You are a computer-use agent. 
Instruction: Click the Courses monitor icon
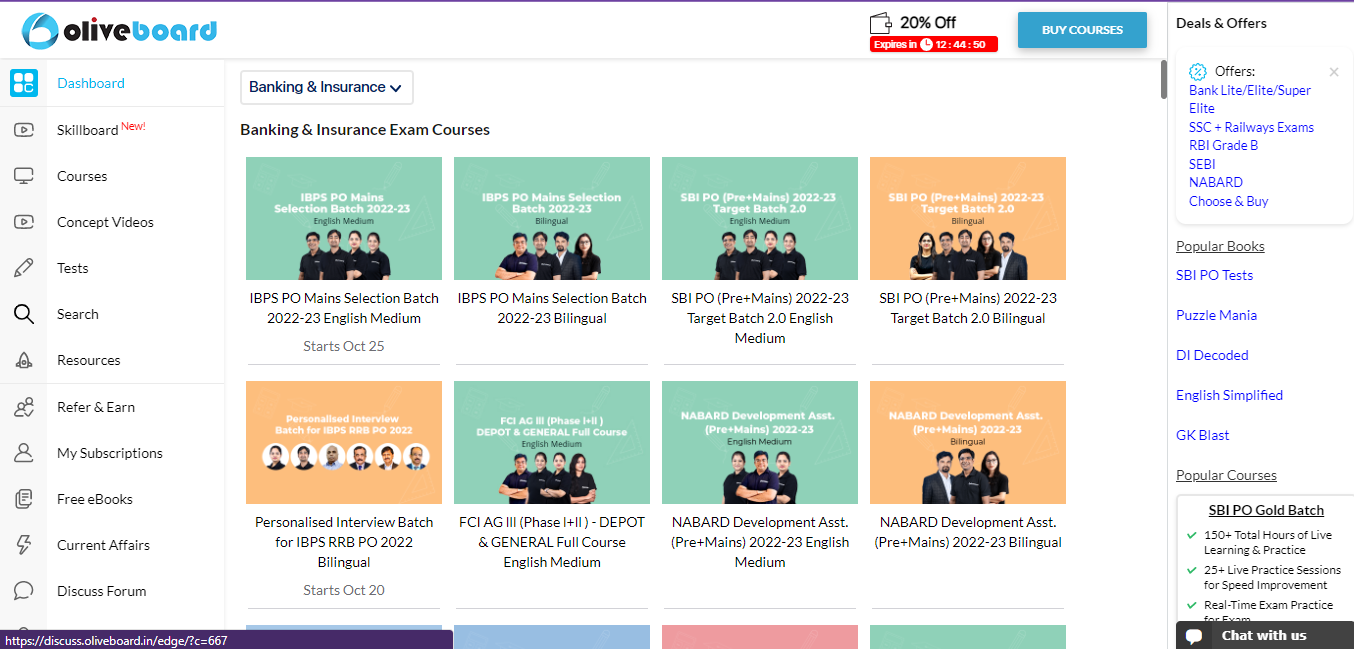tap(24, 176)
